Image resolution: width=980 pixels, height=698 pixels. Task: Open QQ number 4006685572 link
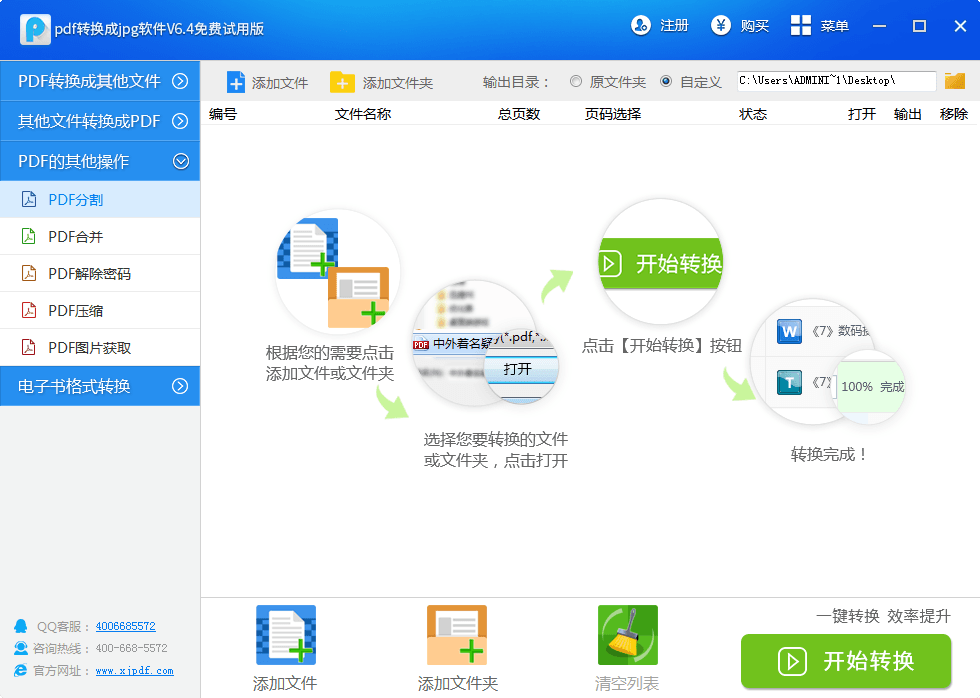click(126, 626)
